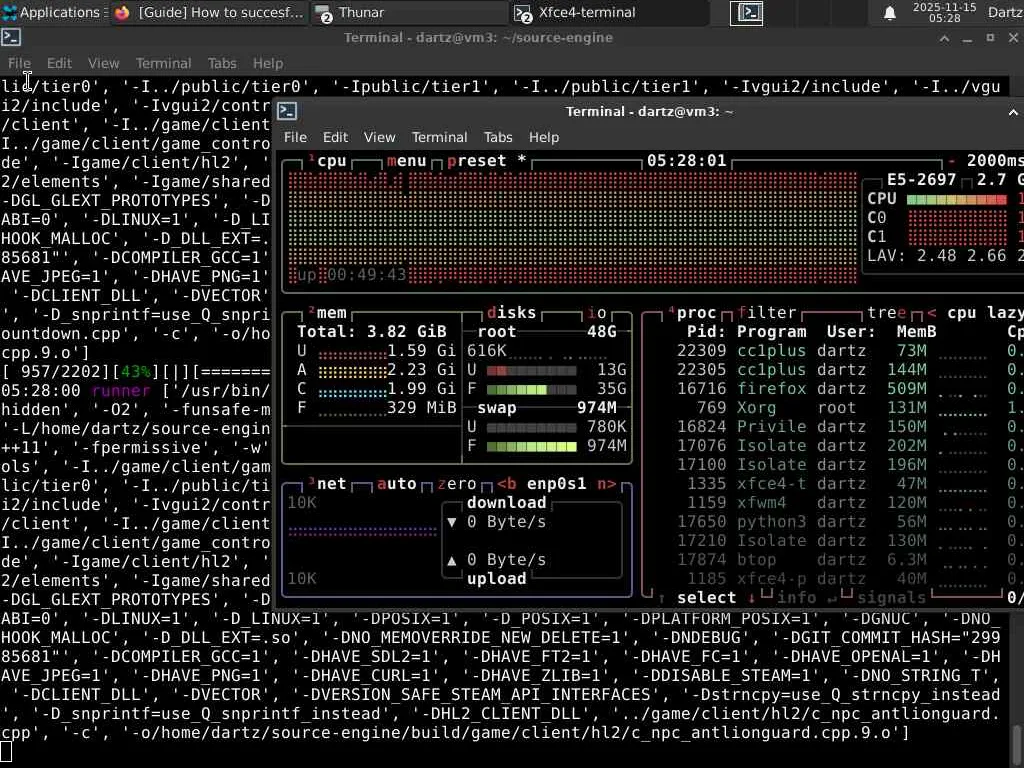Open Terminal menu in btop terminal window

[440, 137]
